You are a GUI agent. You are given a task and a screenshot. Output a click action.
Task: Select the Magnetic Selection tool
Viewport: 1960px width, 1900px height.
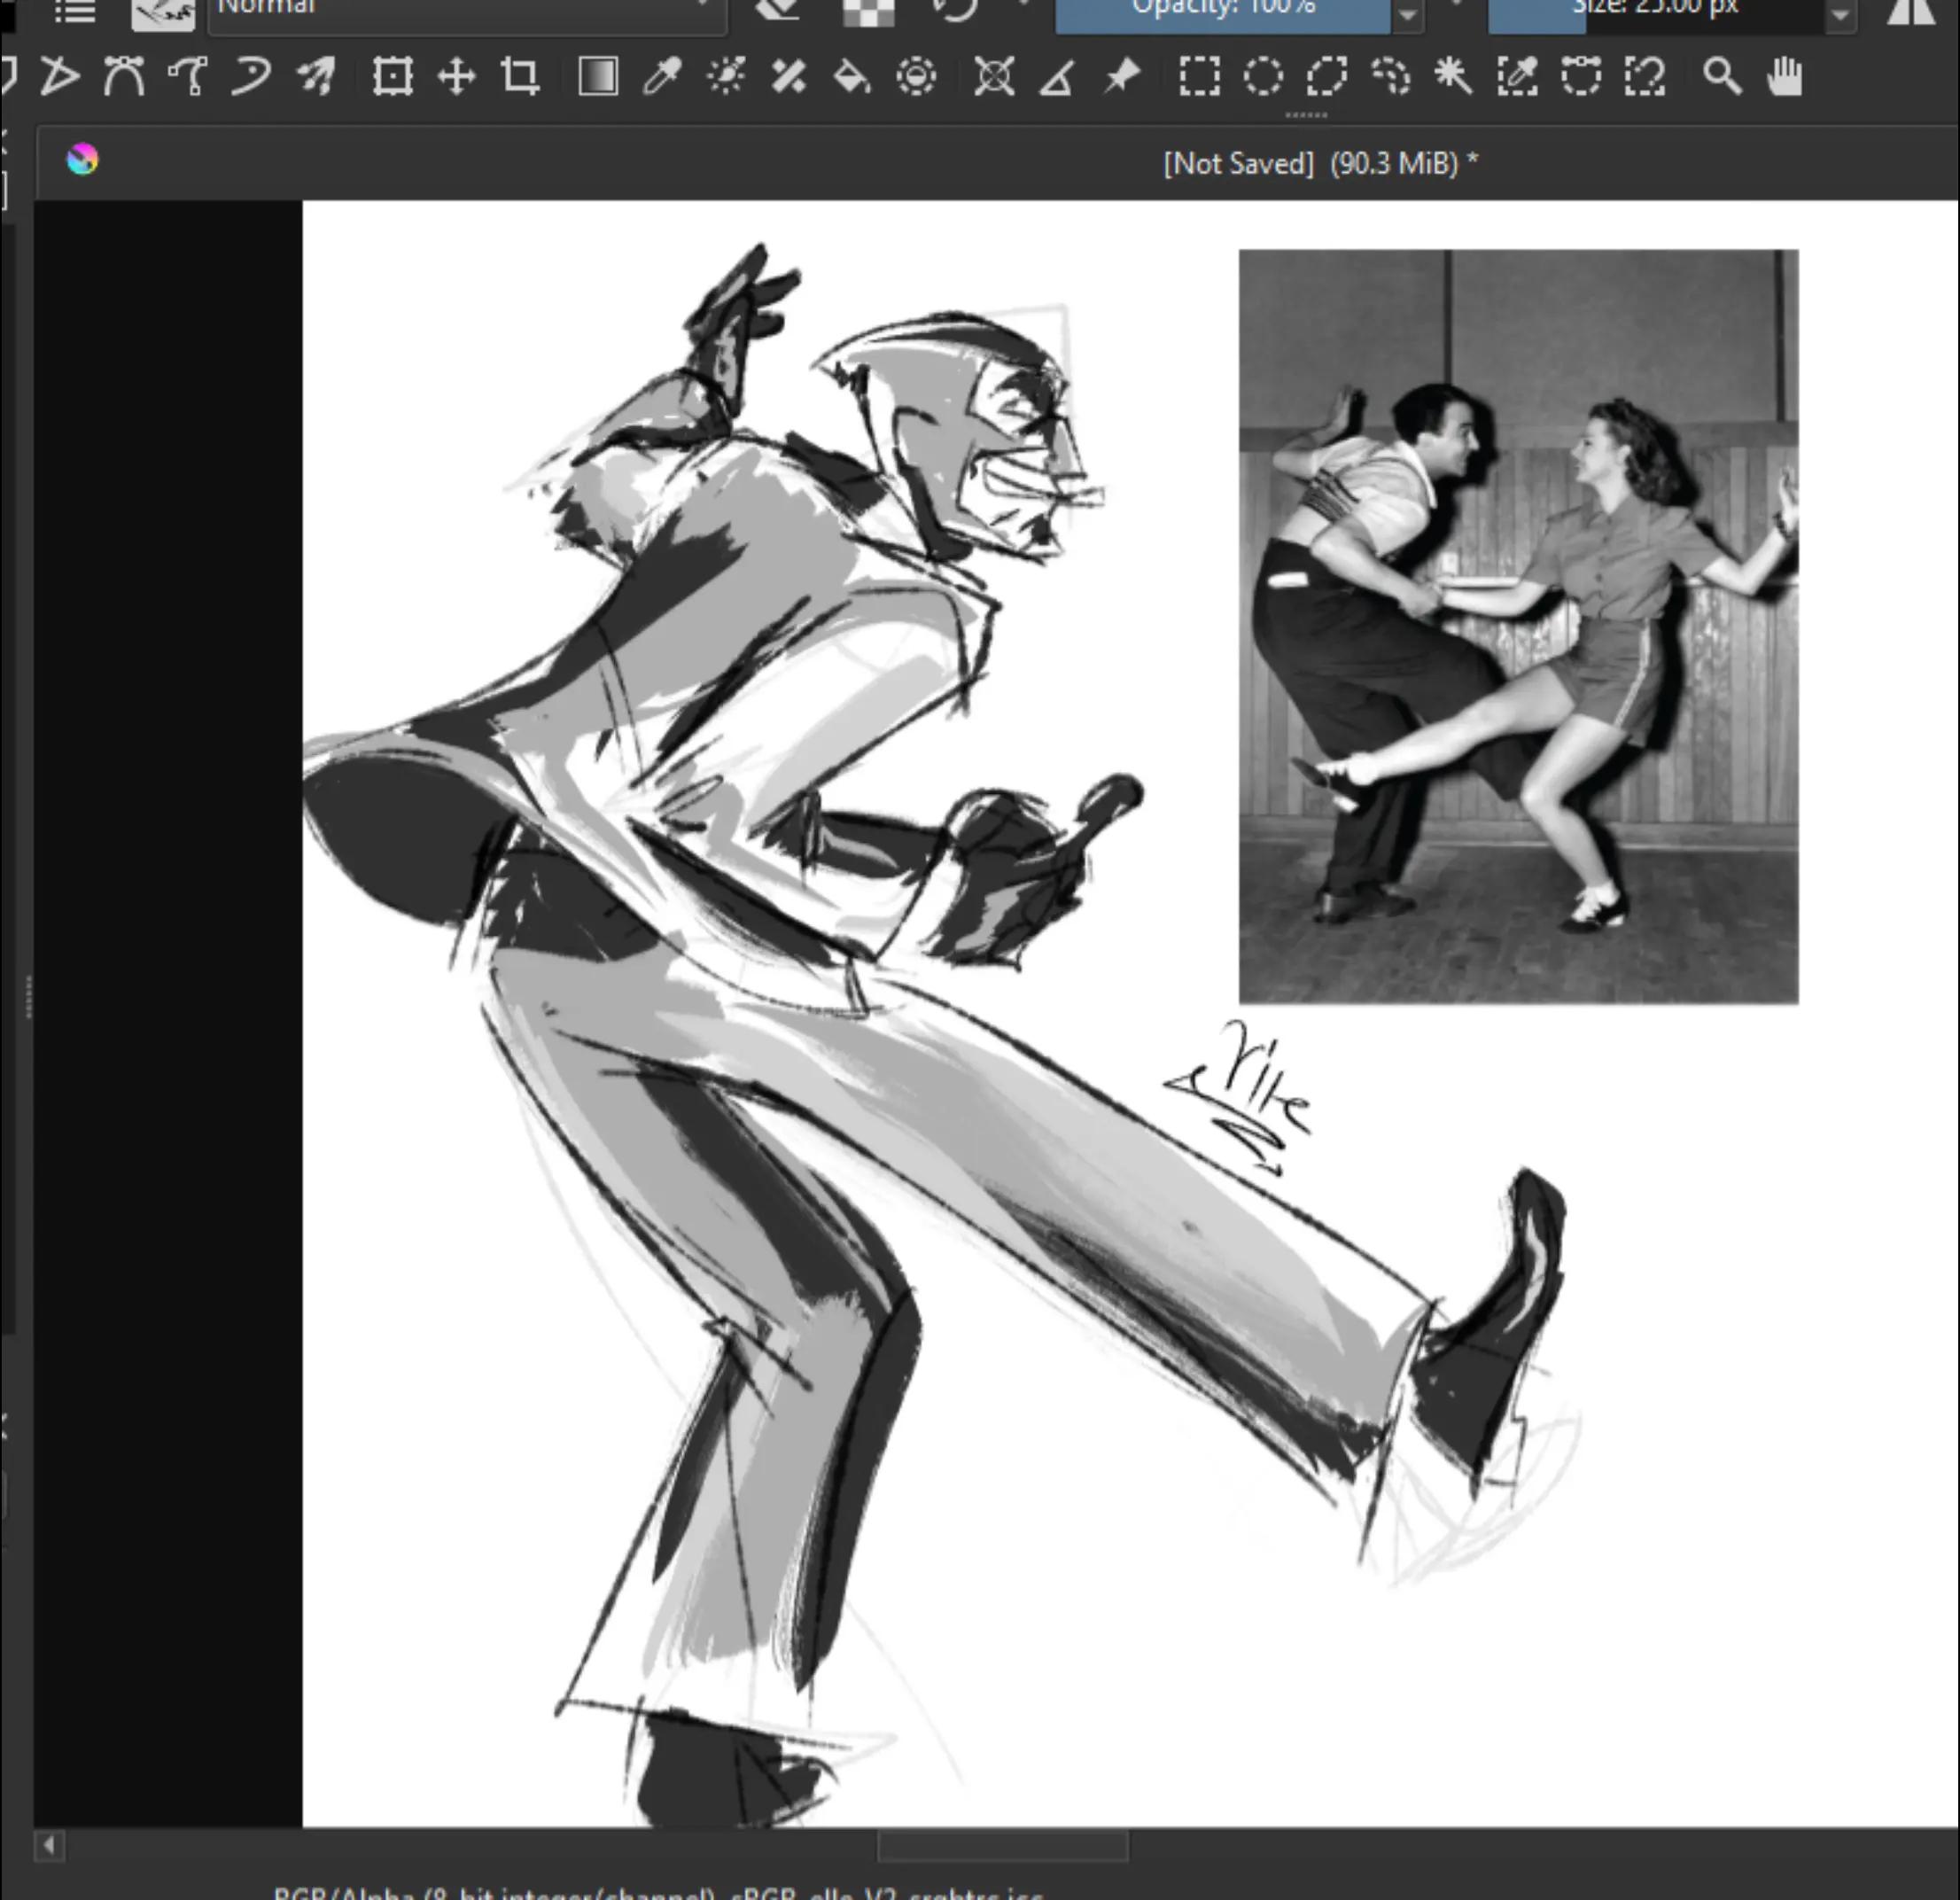pos(1645,77)
